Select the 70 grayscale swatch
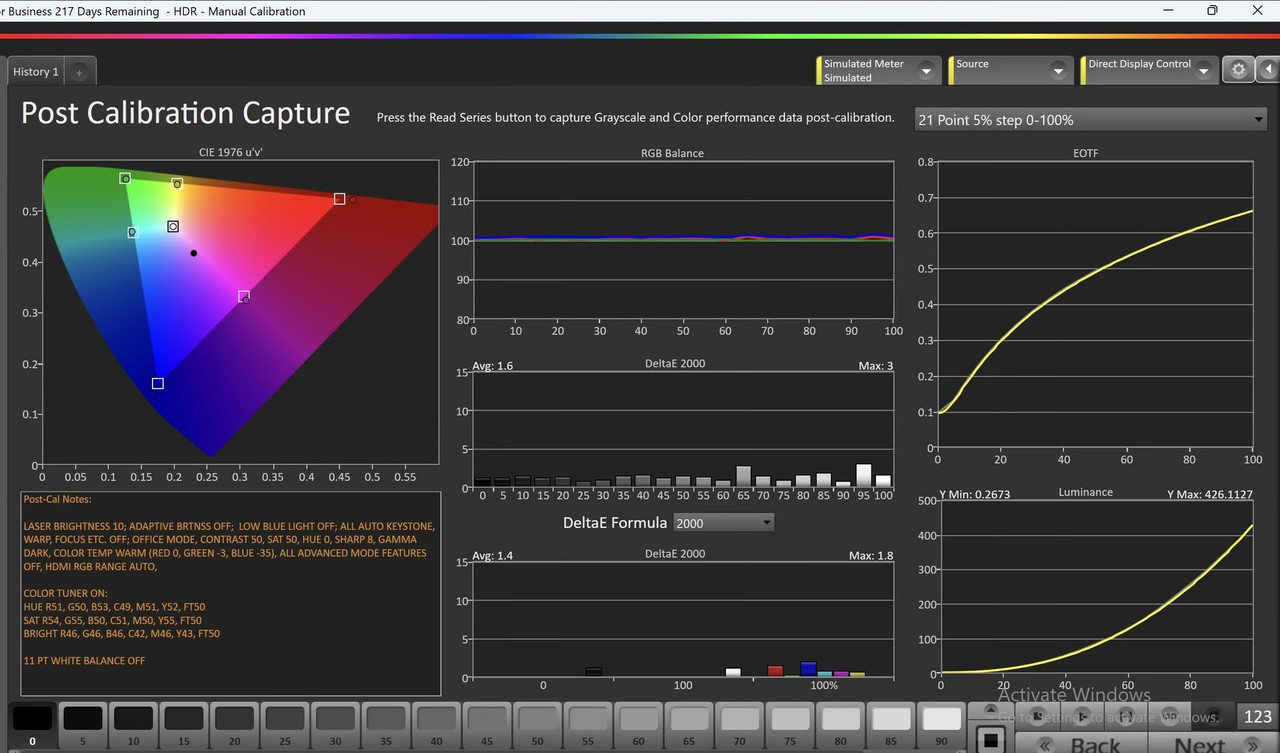Viewport: 1280px width, 753px height. (x=740, y=724)
